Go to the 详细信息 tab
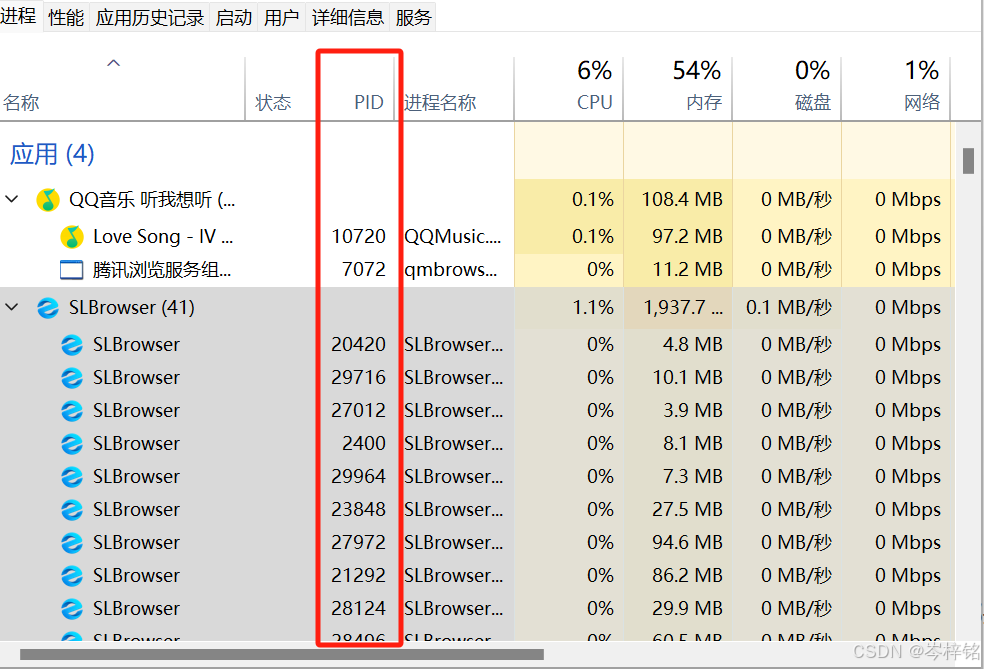The image size is (984, 669). (x=348, y=17)
